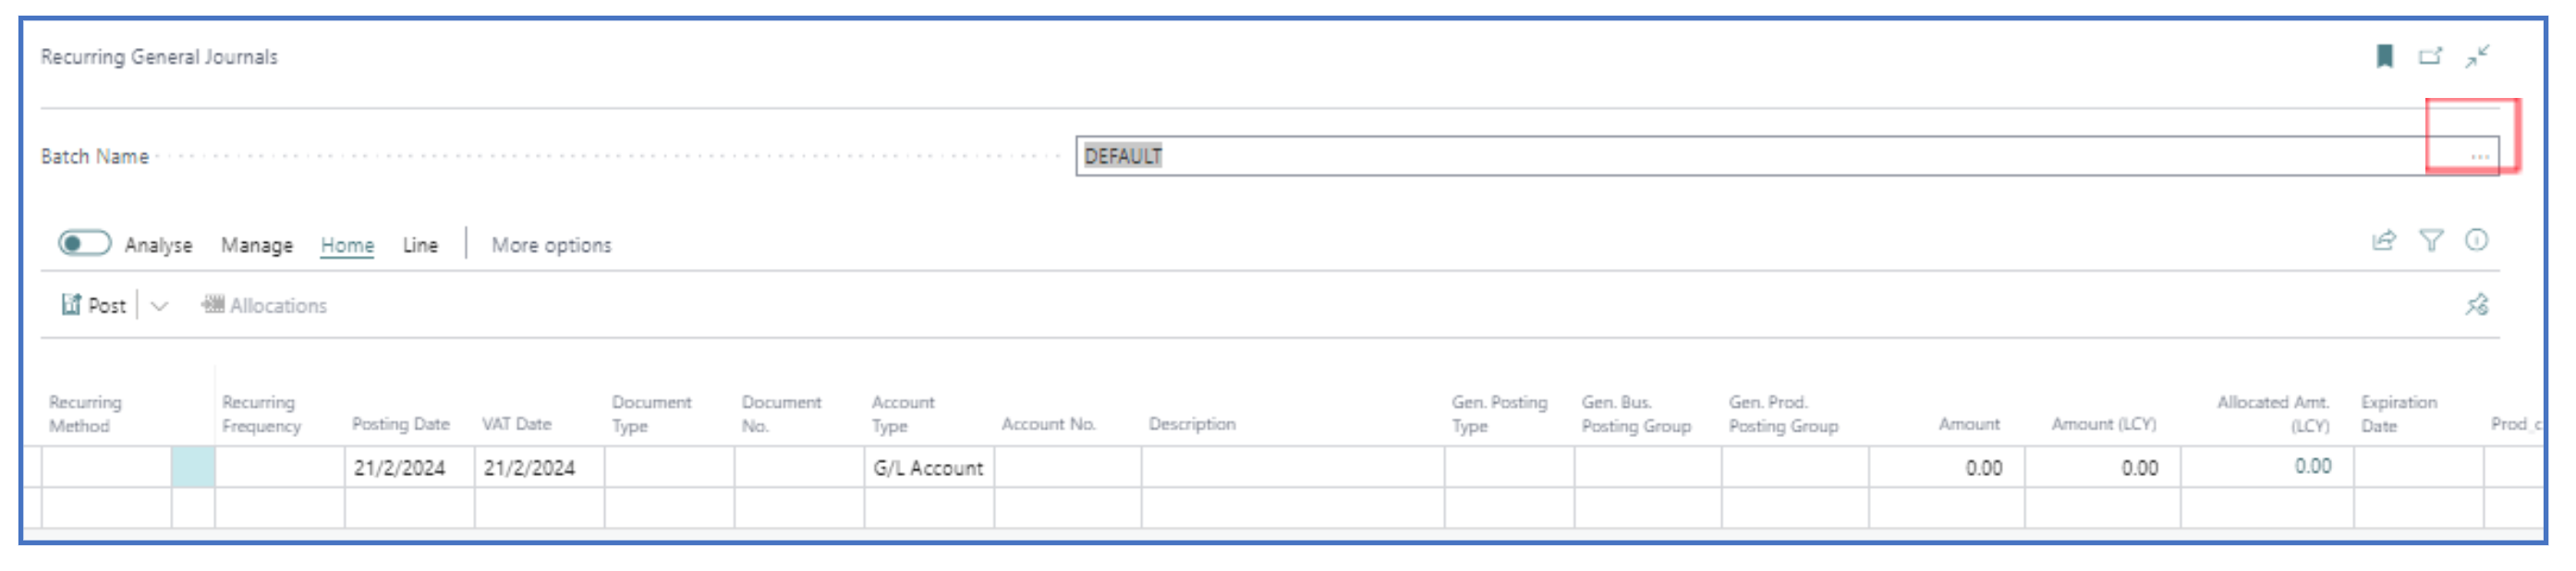Image resolution: width=2576 pixels, height=571 pixels.
Task: Toggle the Analyse mode switch
Action: [84, 244]
